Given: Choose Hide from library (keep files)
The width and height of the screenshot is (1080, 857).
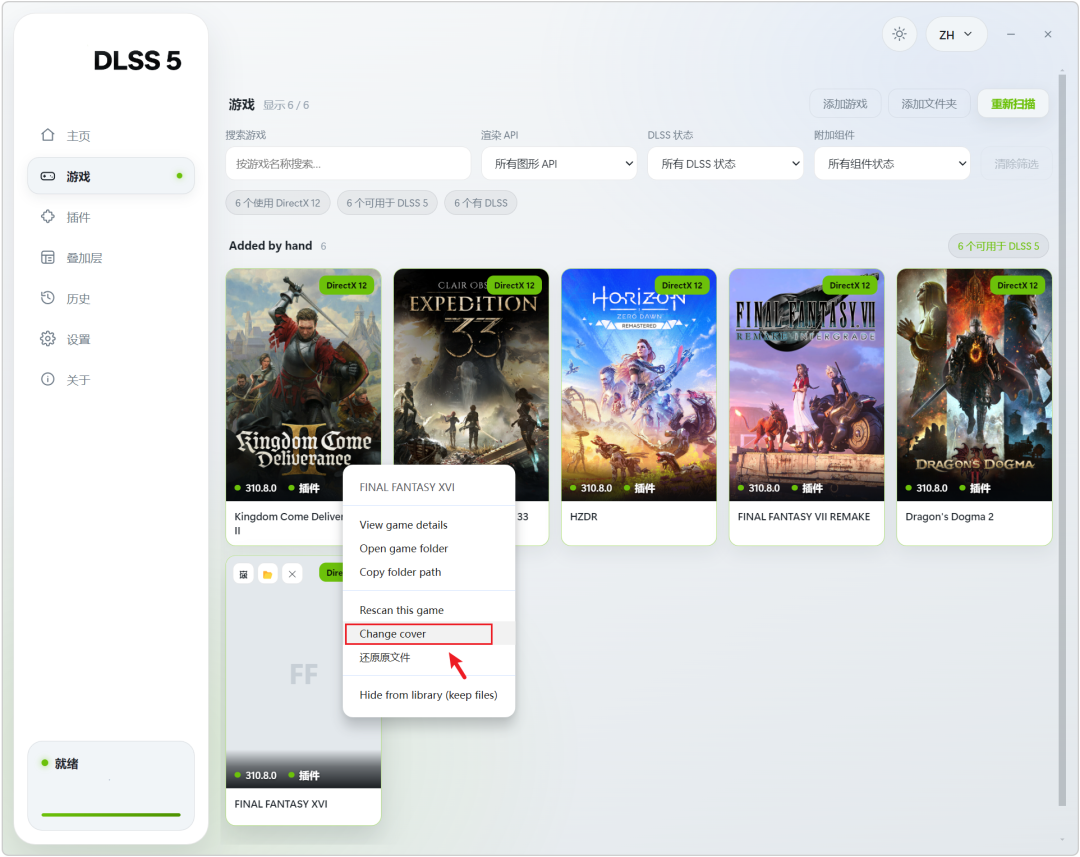Looking at the screenshot, I should click(x=428, y=695).
